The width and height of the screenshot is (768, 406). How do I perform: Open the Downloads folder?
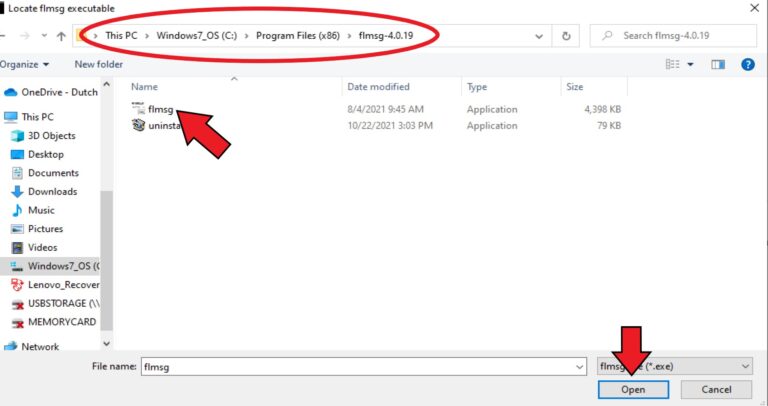coord(44,191)
